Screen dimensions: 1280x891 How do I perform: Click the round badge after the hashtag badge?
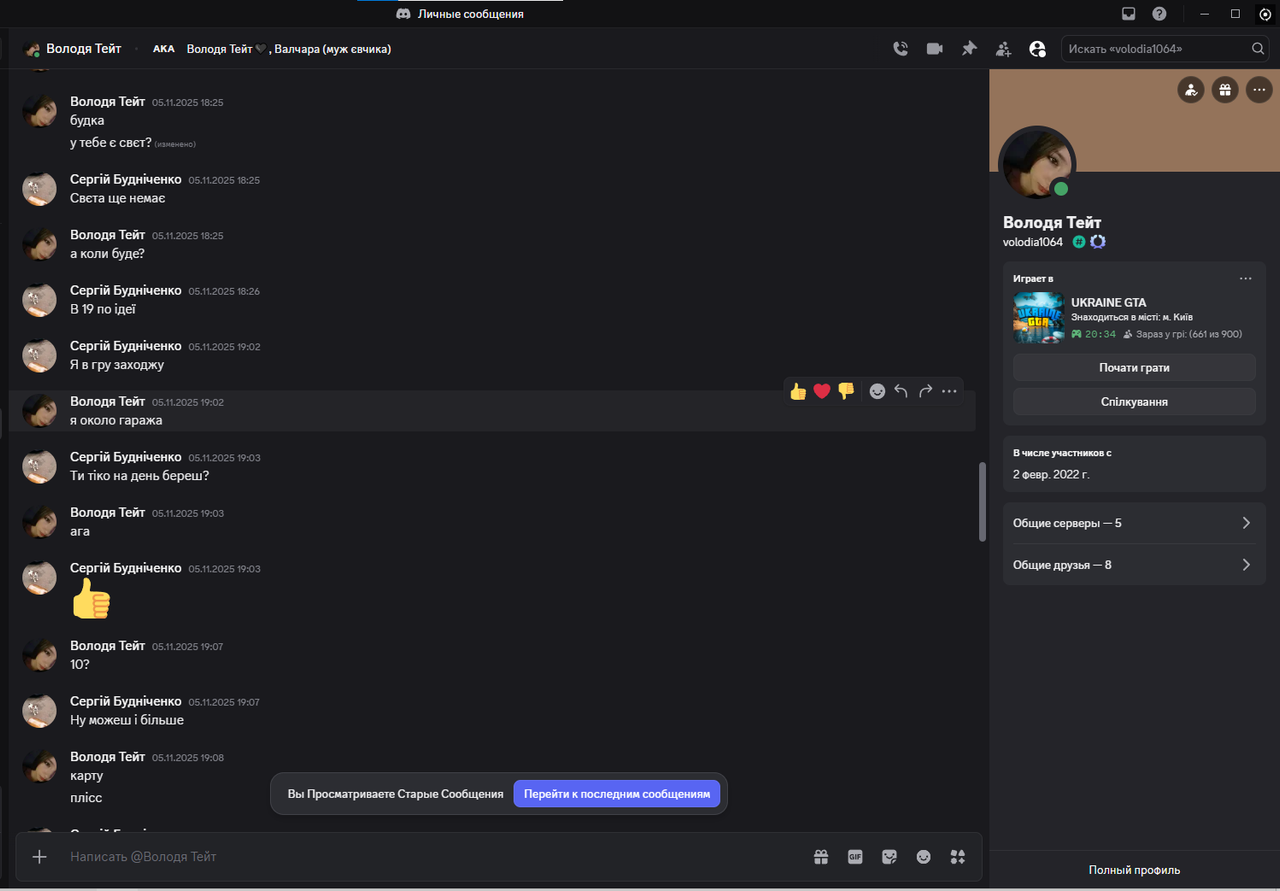[1097, 242]
